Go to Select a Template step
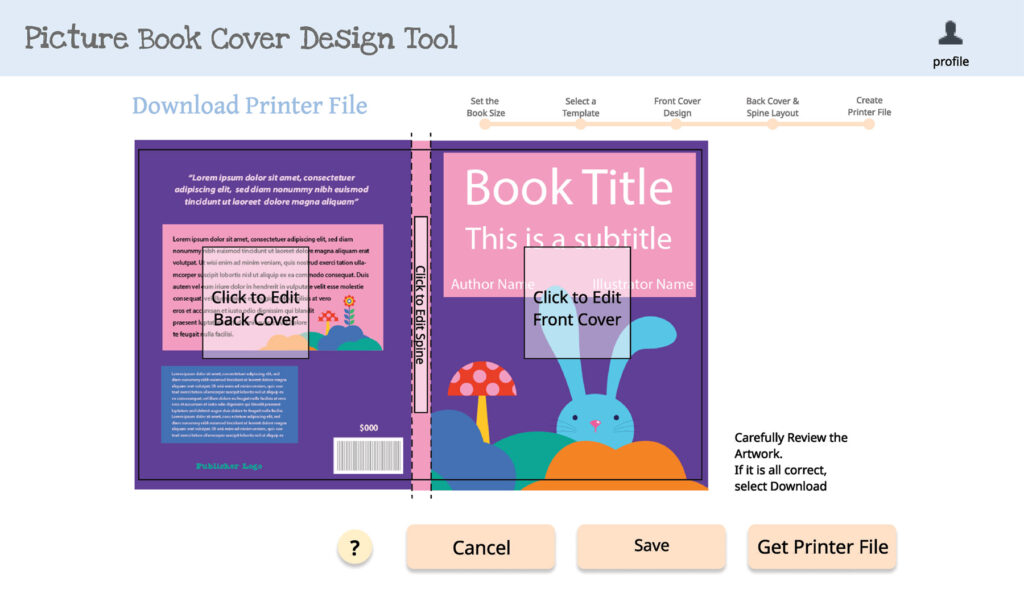This screenshot has width=1024, height=597. coord(581,112)
